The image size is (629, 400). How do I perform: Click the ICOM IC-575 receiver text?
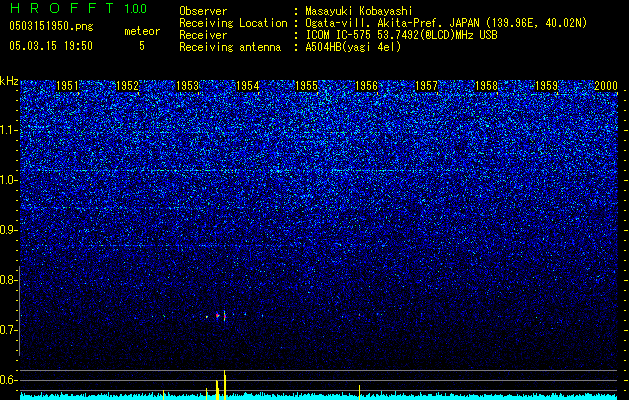coord(401,35)
